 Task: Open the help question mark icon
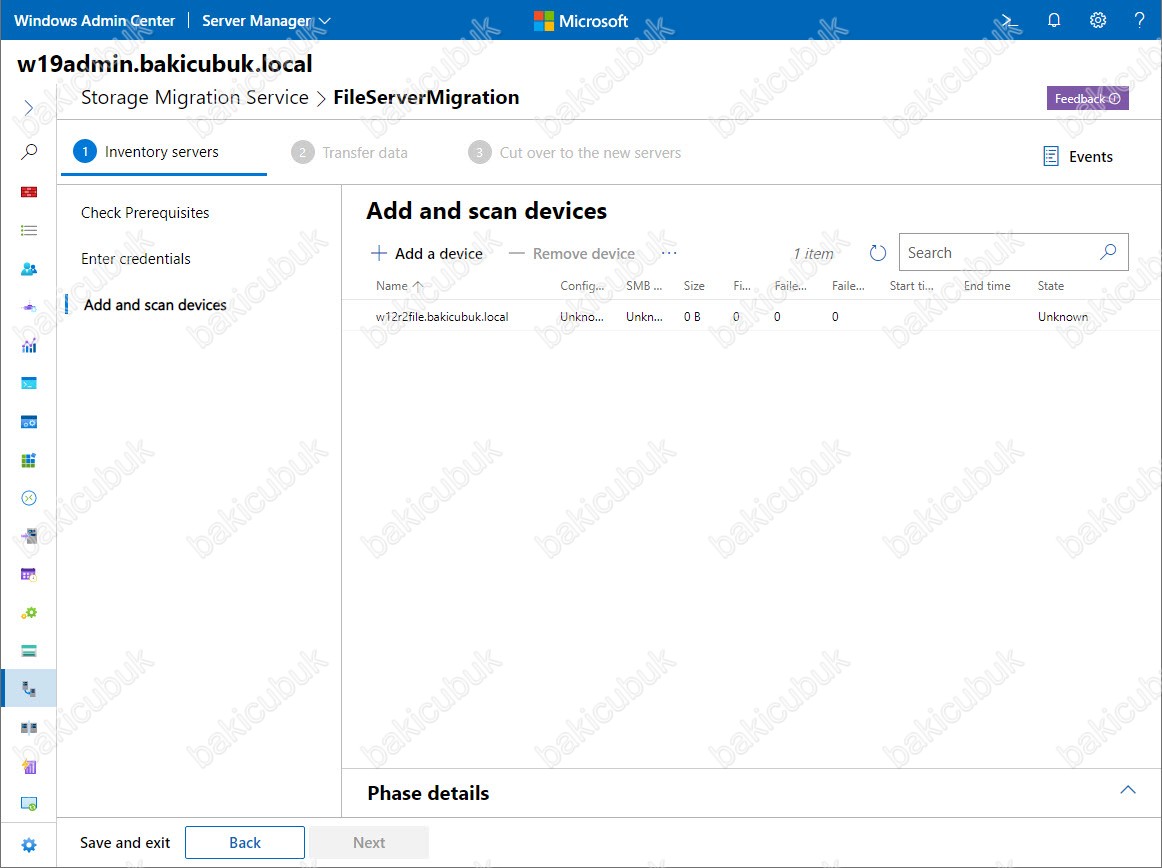click(x=1140, y=20)
